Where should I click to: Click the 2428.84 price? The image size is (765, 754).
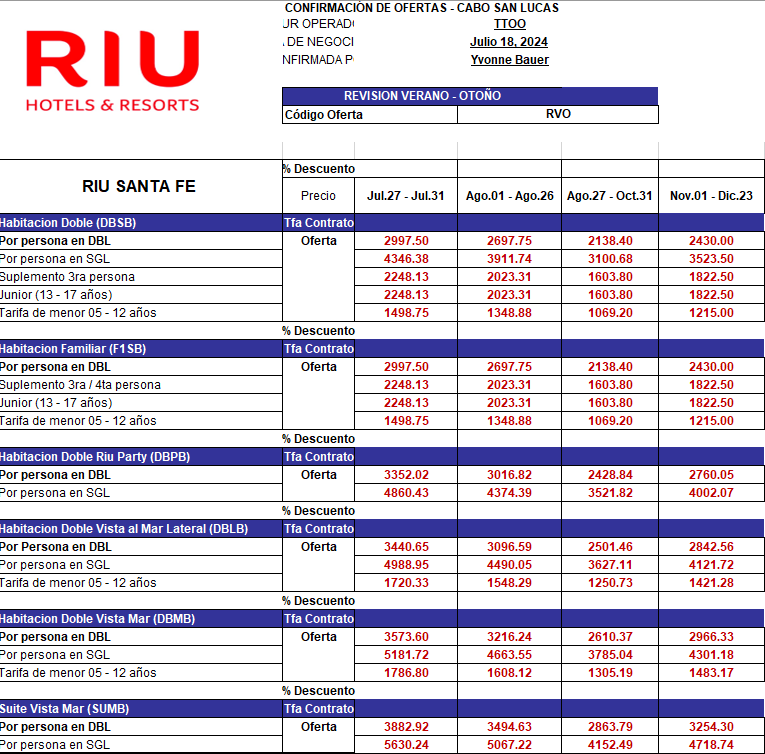point(610,475)
